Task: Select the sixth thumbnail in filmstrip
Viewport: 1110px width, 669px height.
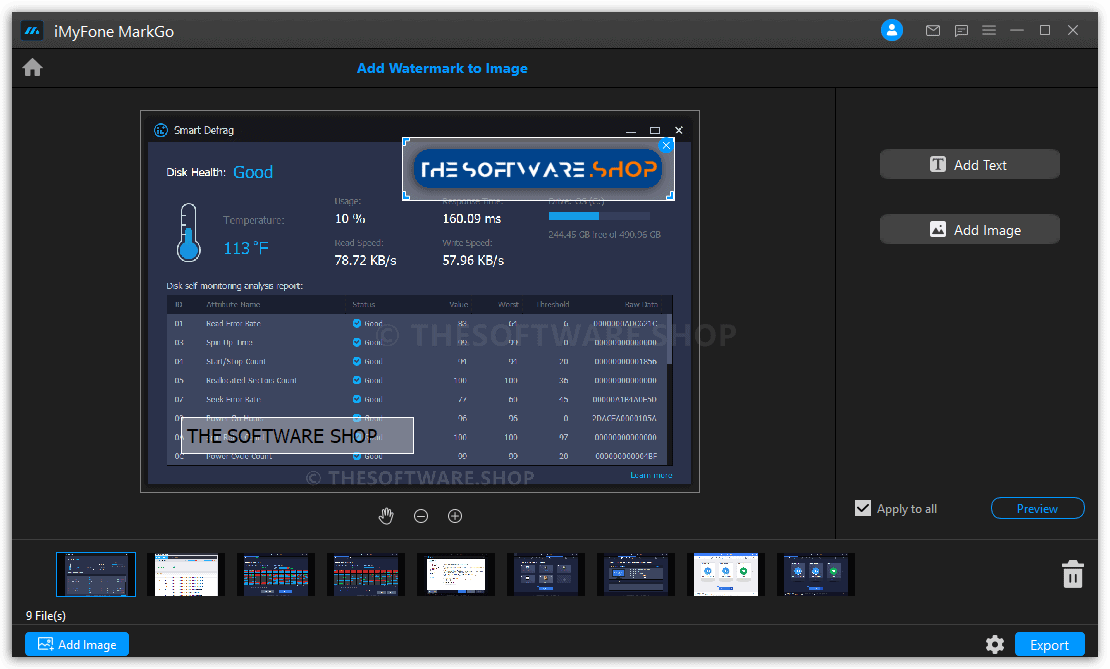Action: (x=546, y=574)
